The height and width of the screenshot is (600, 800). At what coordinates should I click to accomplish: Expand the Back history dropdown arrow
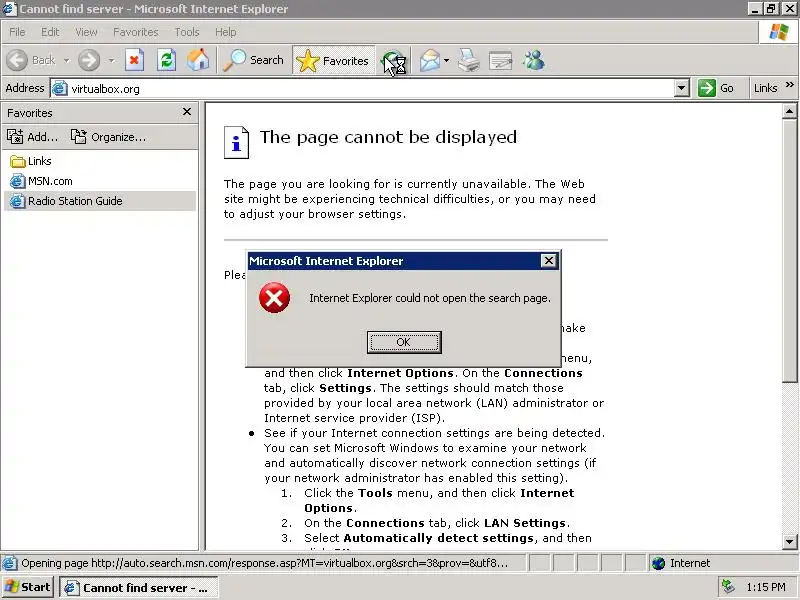pos(66,61)
